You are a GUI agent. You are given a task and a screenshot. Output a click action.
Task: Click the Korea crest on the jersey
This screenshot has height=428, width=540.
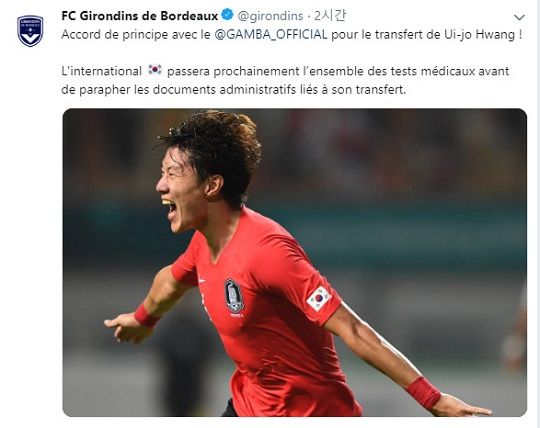(234, 298)
